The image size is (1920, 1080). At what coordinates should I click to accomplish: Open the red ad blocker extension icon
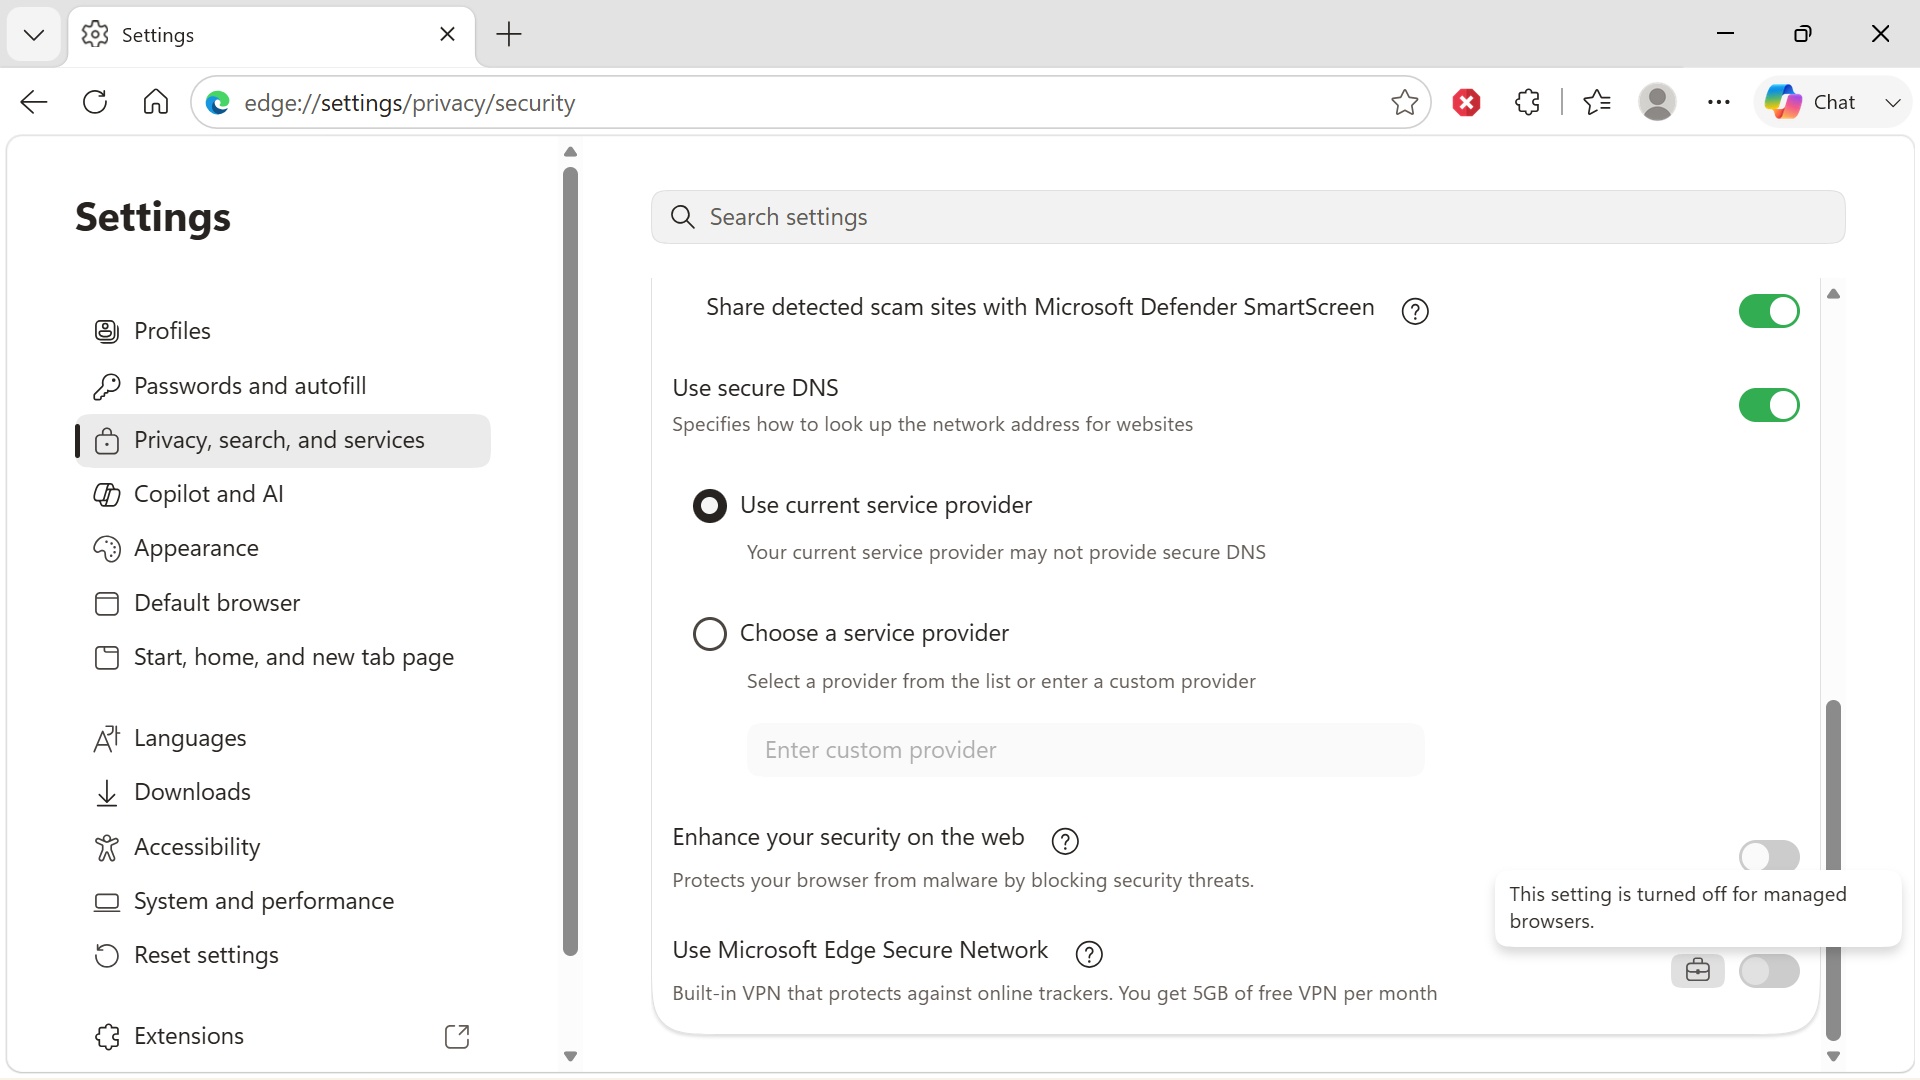(1466, 102)
